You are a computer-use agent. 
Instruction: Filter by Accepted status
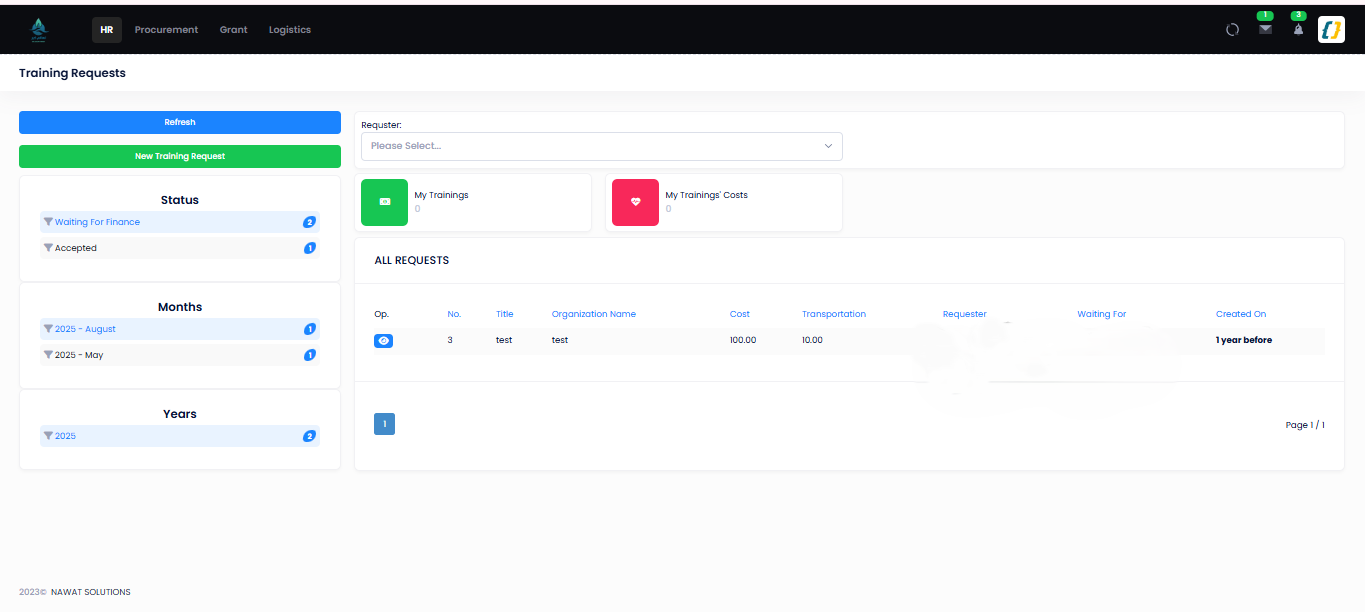[x=180, y=248]
